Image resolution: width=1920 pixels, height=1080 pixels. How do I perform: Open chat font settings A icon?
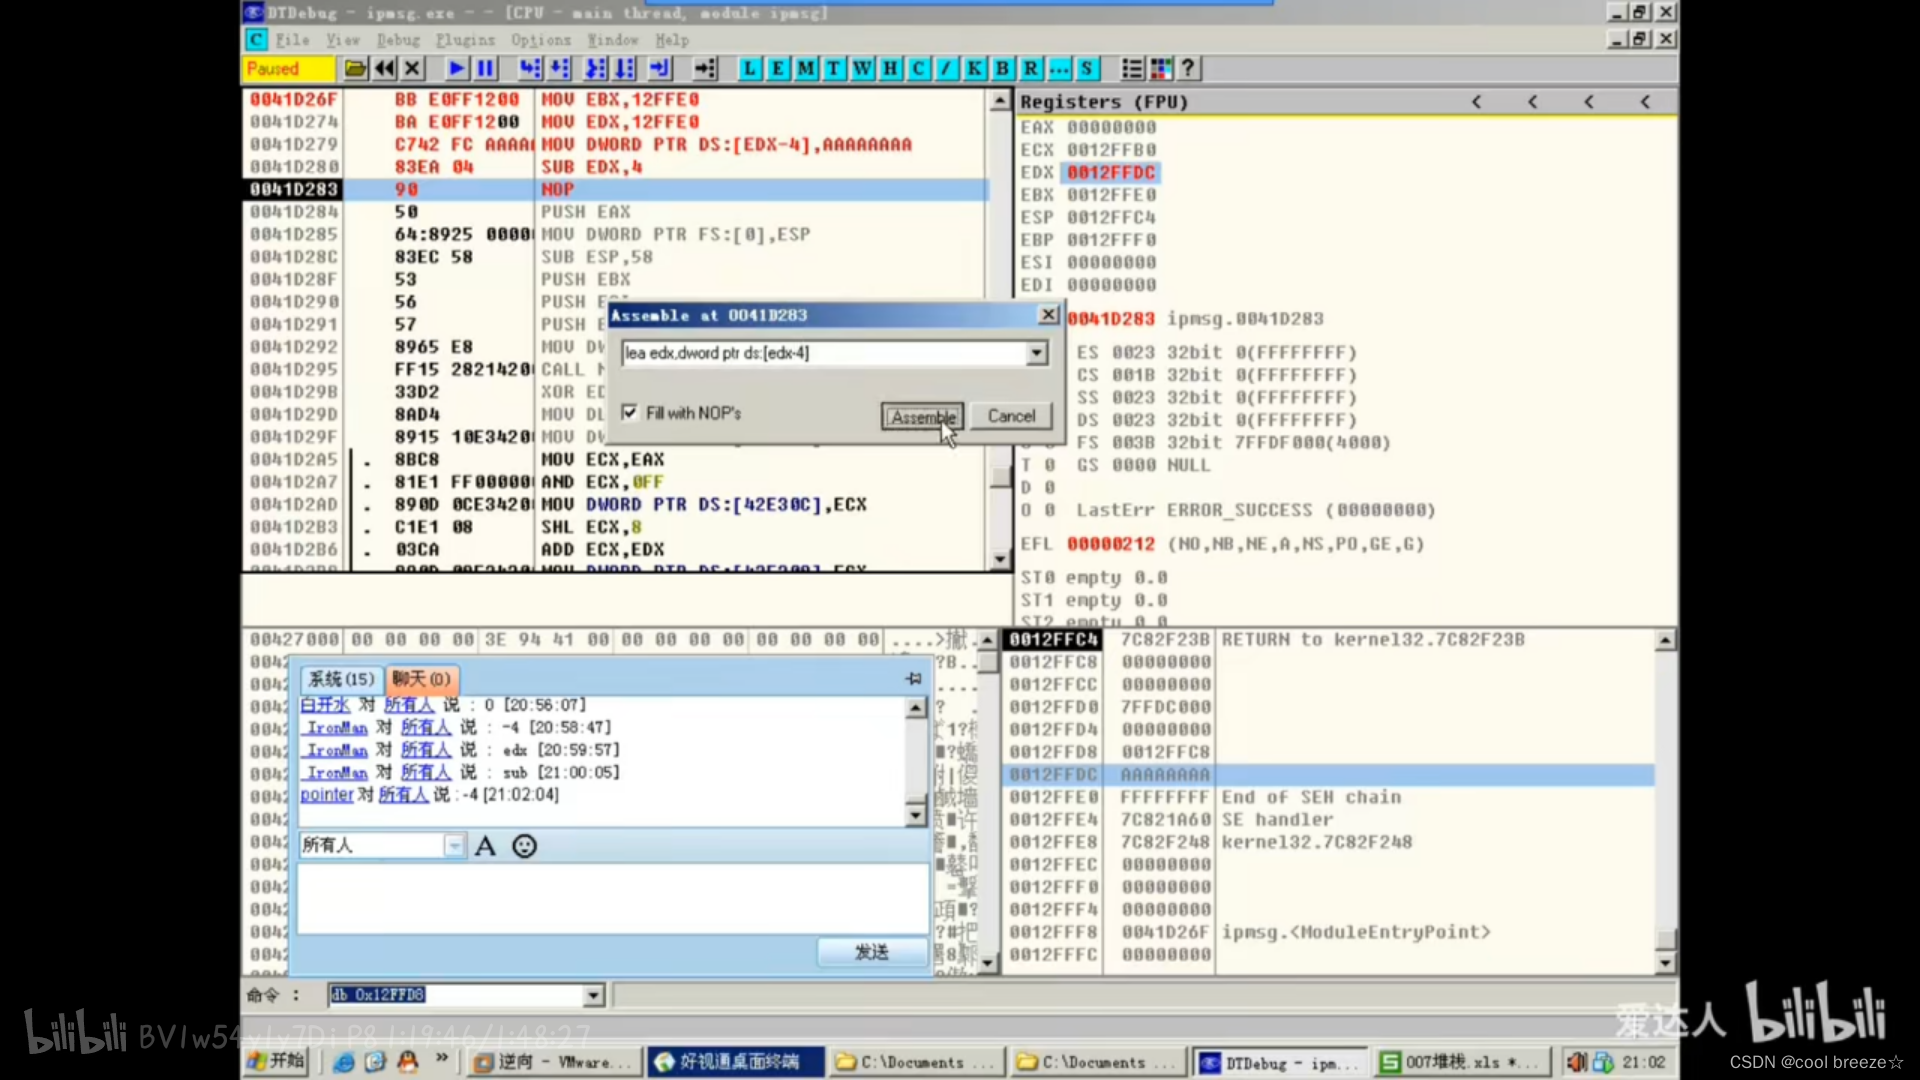485,846
